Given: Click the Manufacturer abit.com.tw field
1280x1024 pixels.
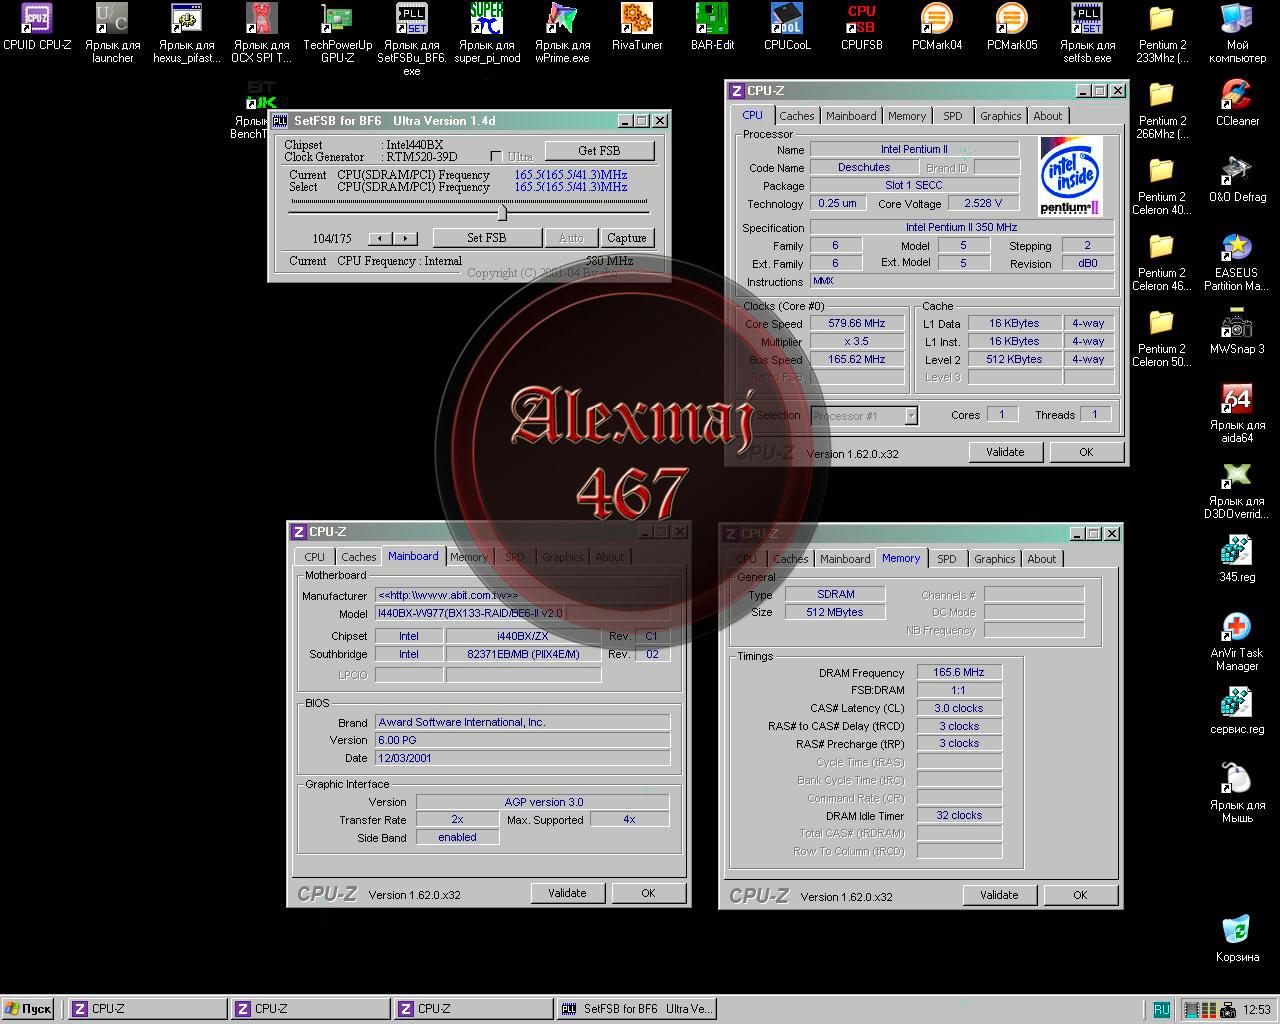Looking at the screenshot, I should click(522, 595).
